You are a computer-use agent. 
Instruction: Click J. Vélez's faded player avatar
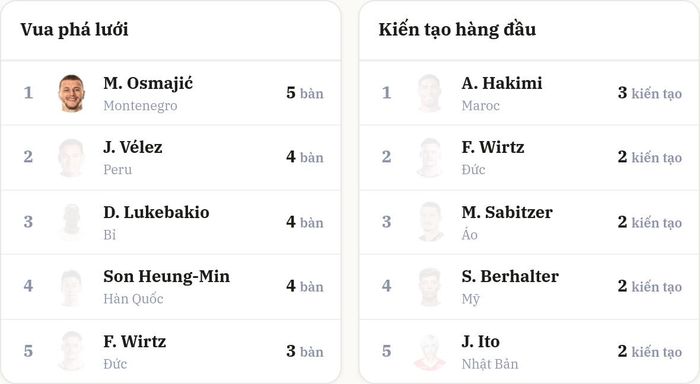pyautogui.click(x=71, y=158)
